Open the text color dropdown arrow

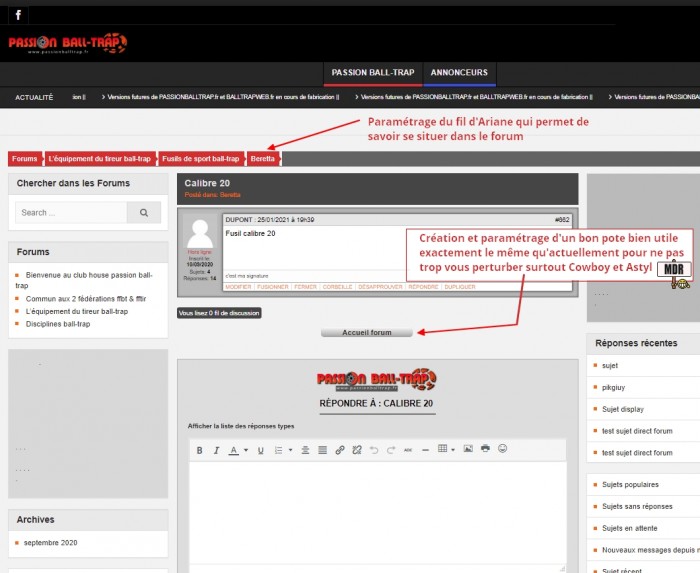246,451
